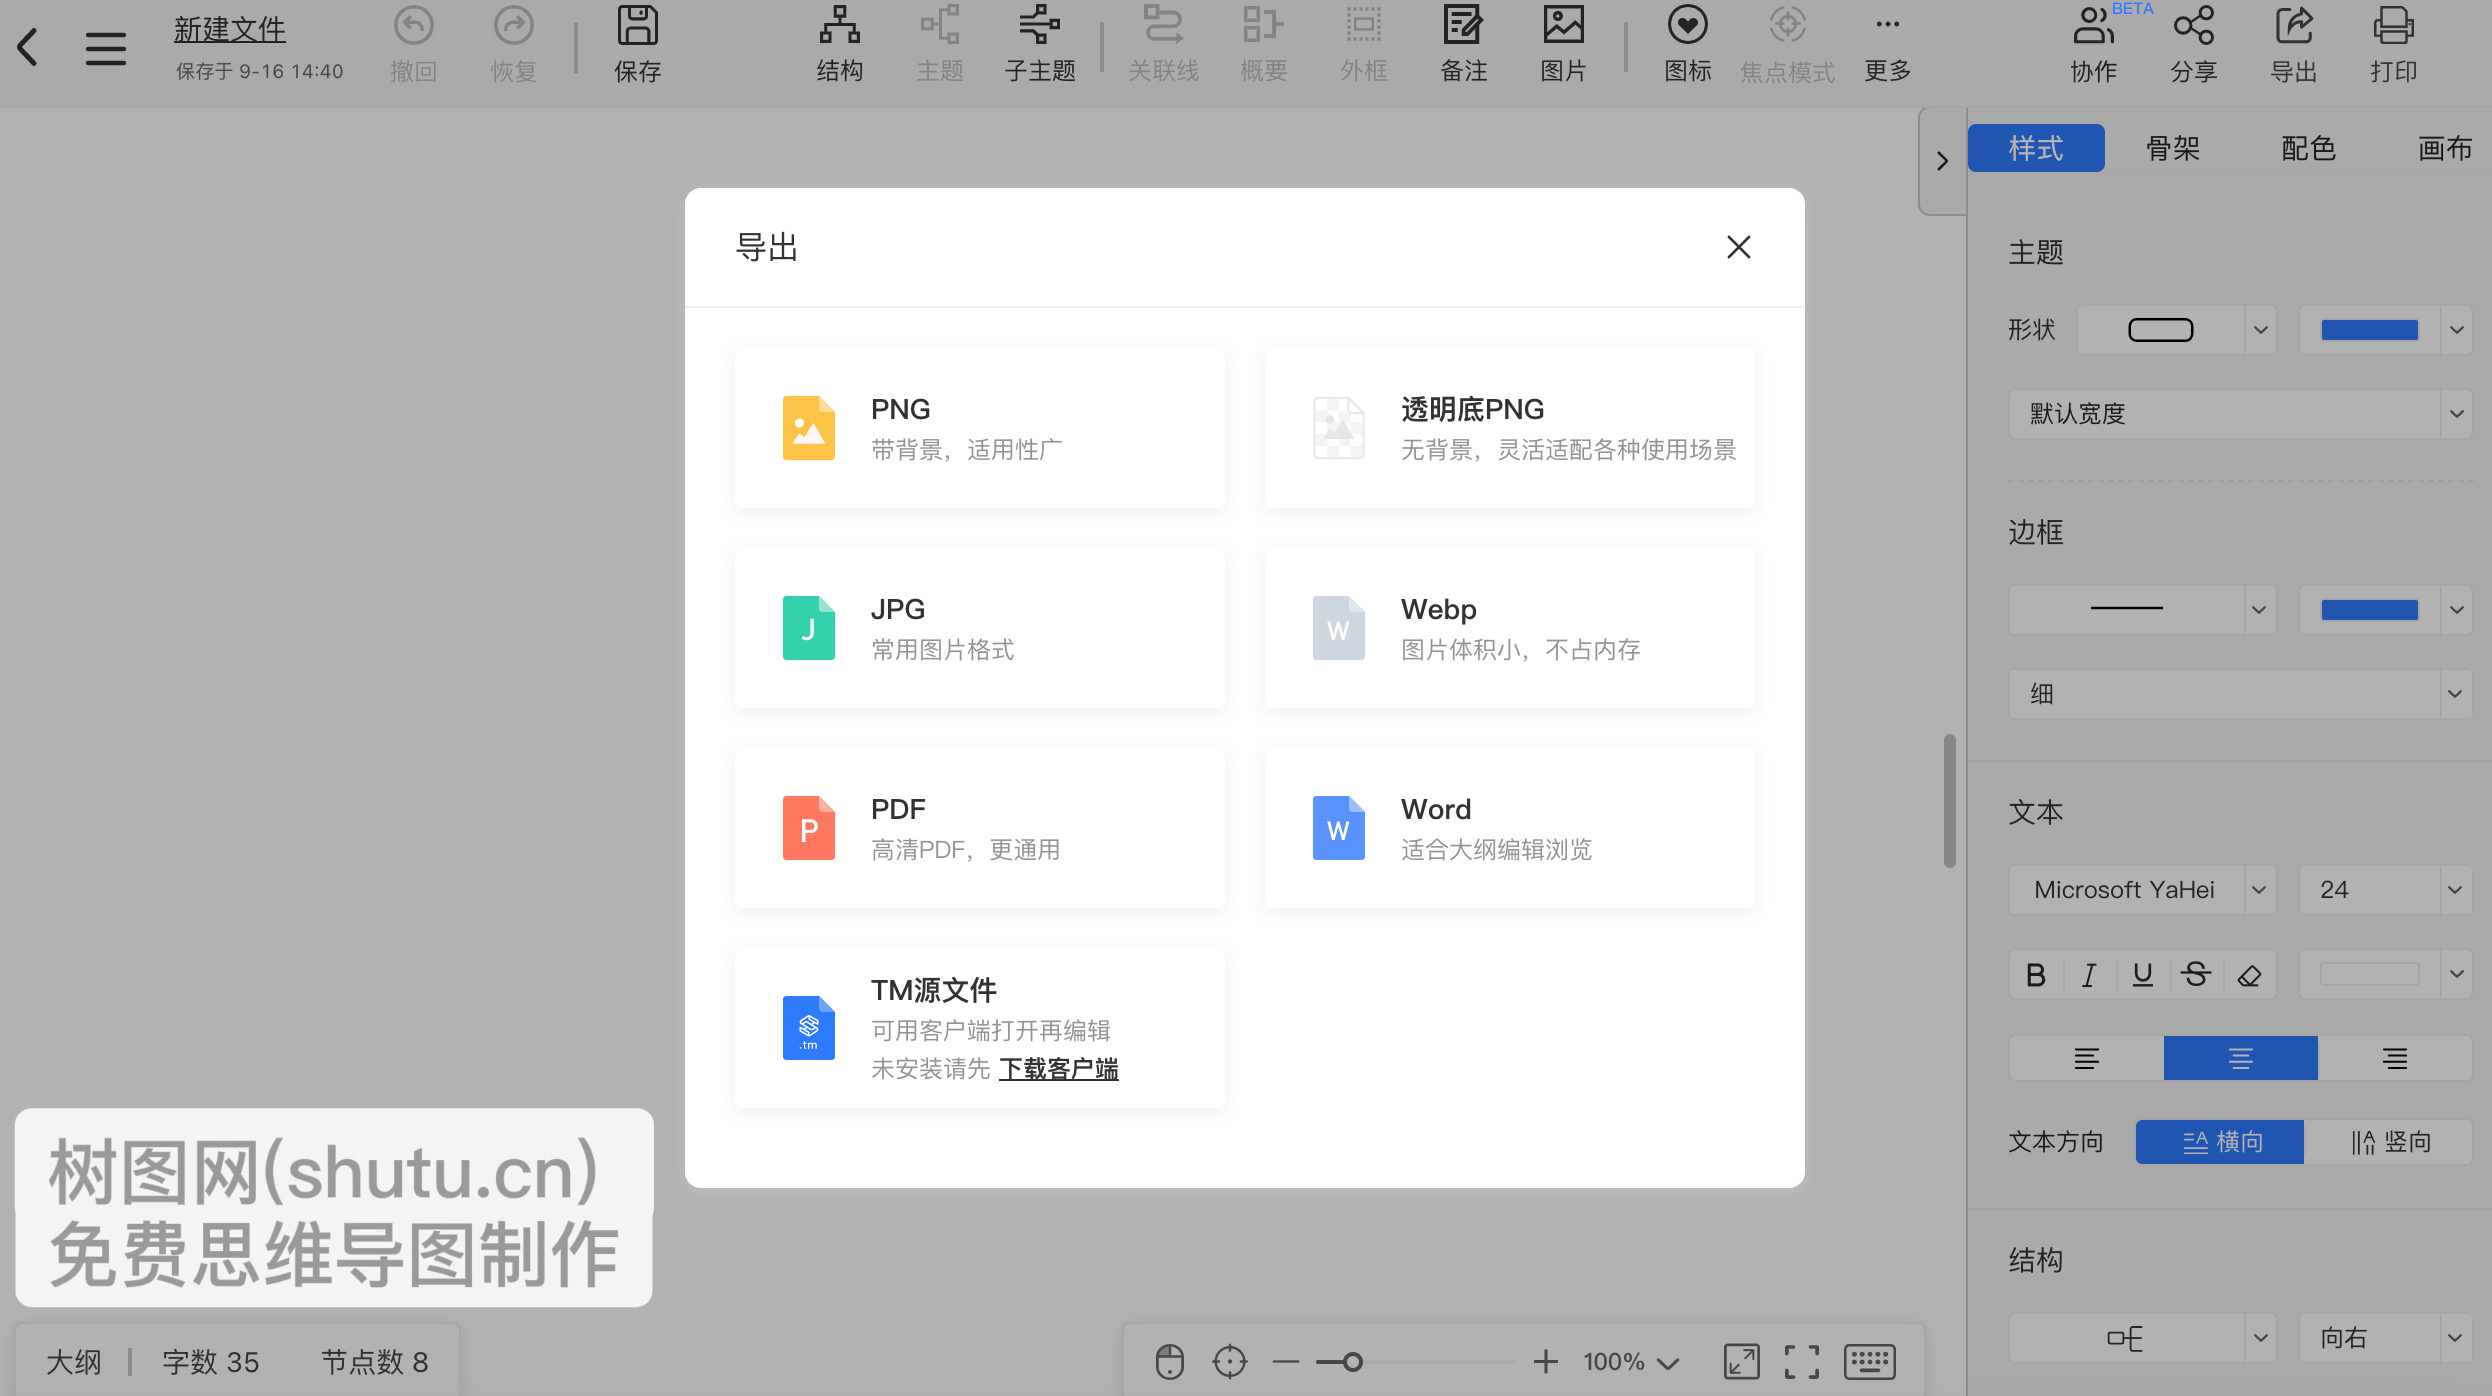Switch to the 配色 tab
Screen dimensions: 2492x1396
(x=2308, y=147)
